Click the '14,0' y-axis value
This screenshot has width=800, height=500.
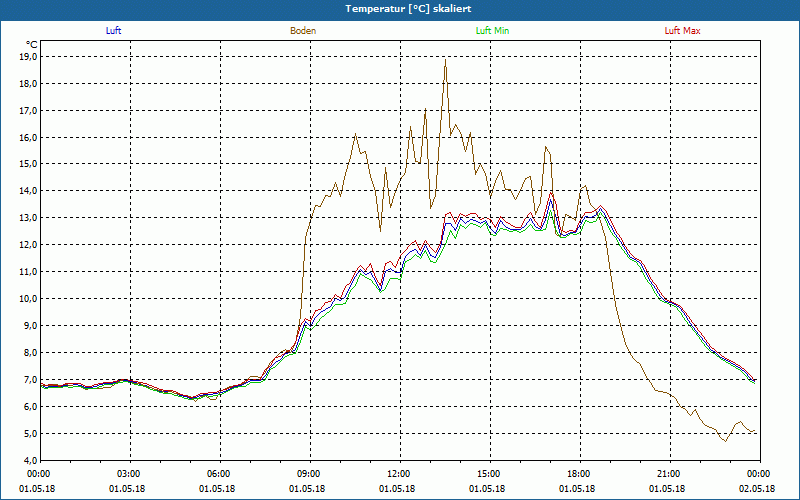(x=28, y=191)
